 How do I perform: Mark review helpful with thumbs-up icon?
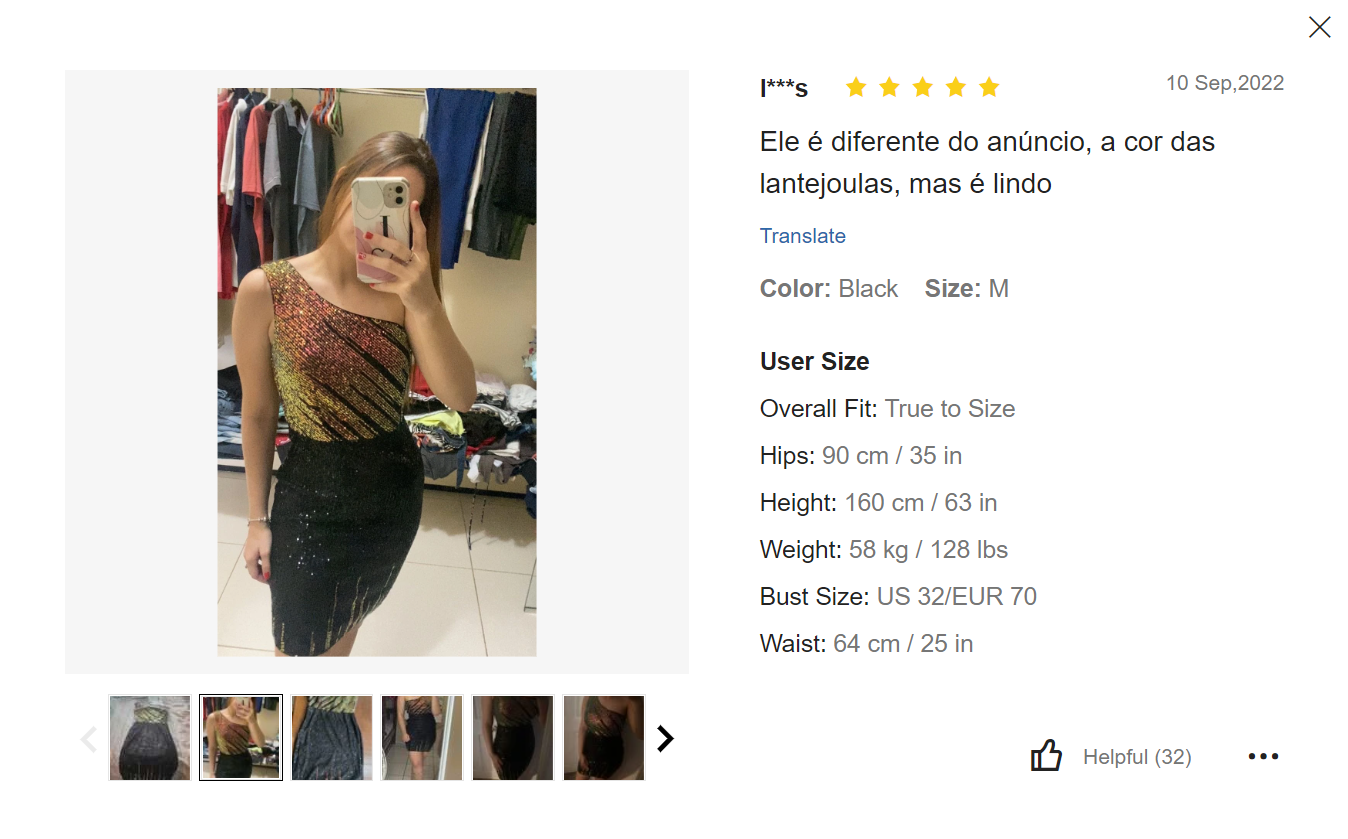1046,756
